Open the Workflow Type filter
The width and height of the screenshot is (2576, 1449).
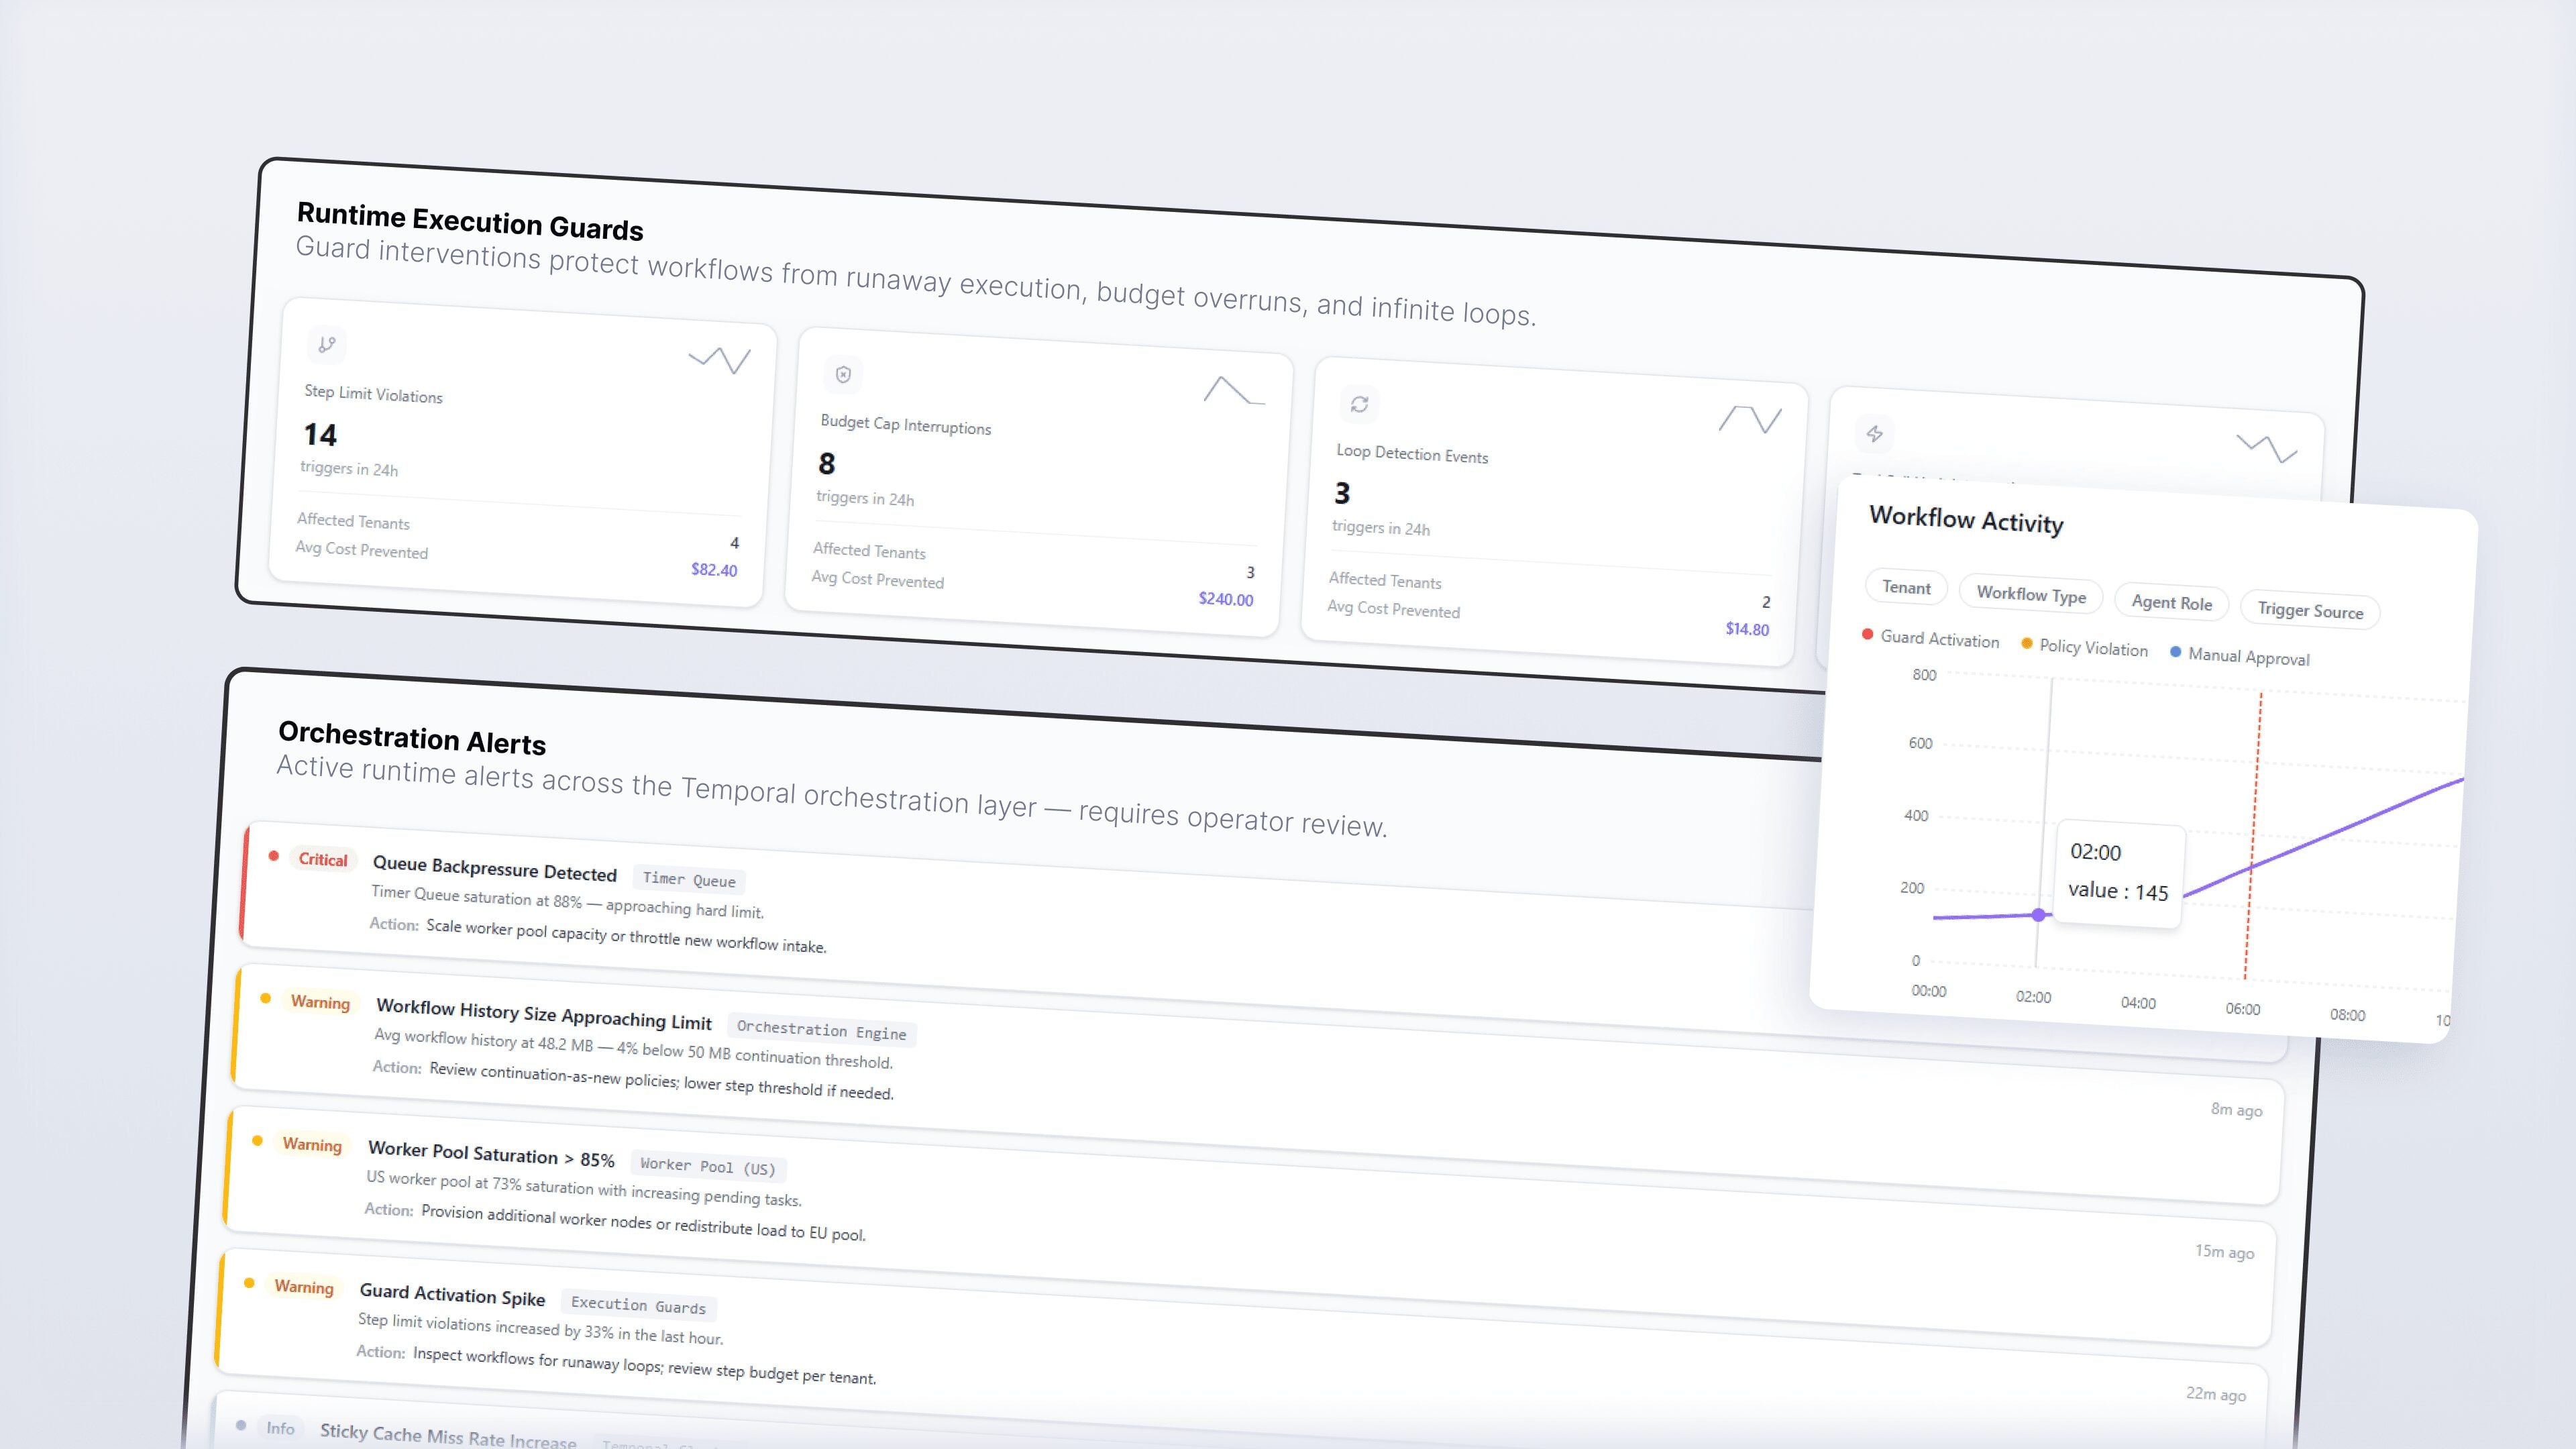click(x=2031, y=595)
